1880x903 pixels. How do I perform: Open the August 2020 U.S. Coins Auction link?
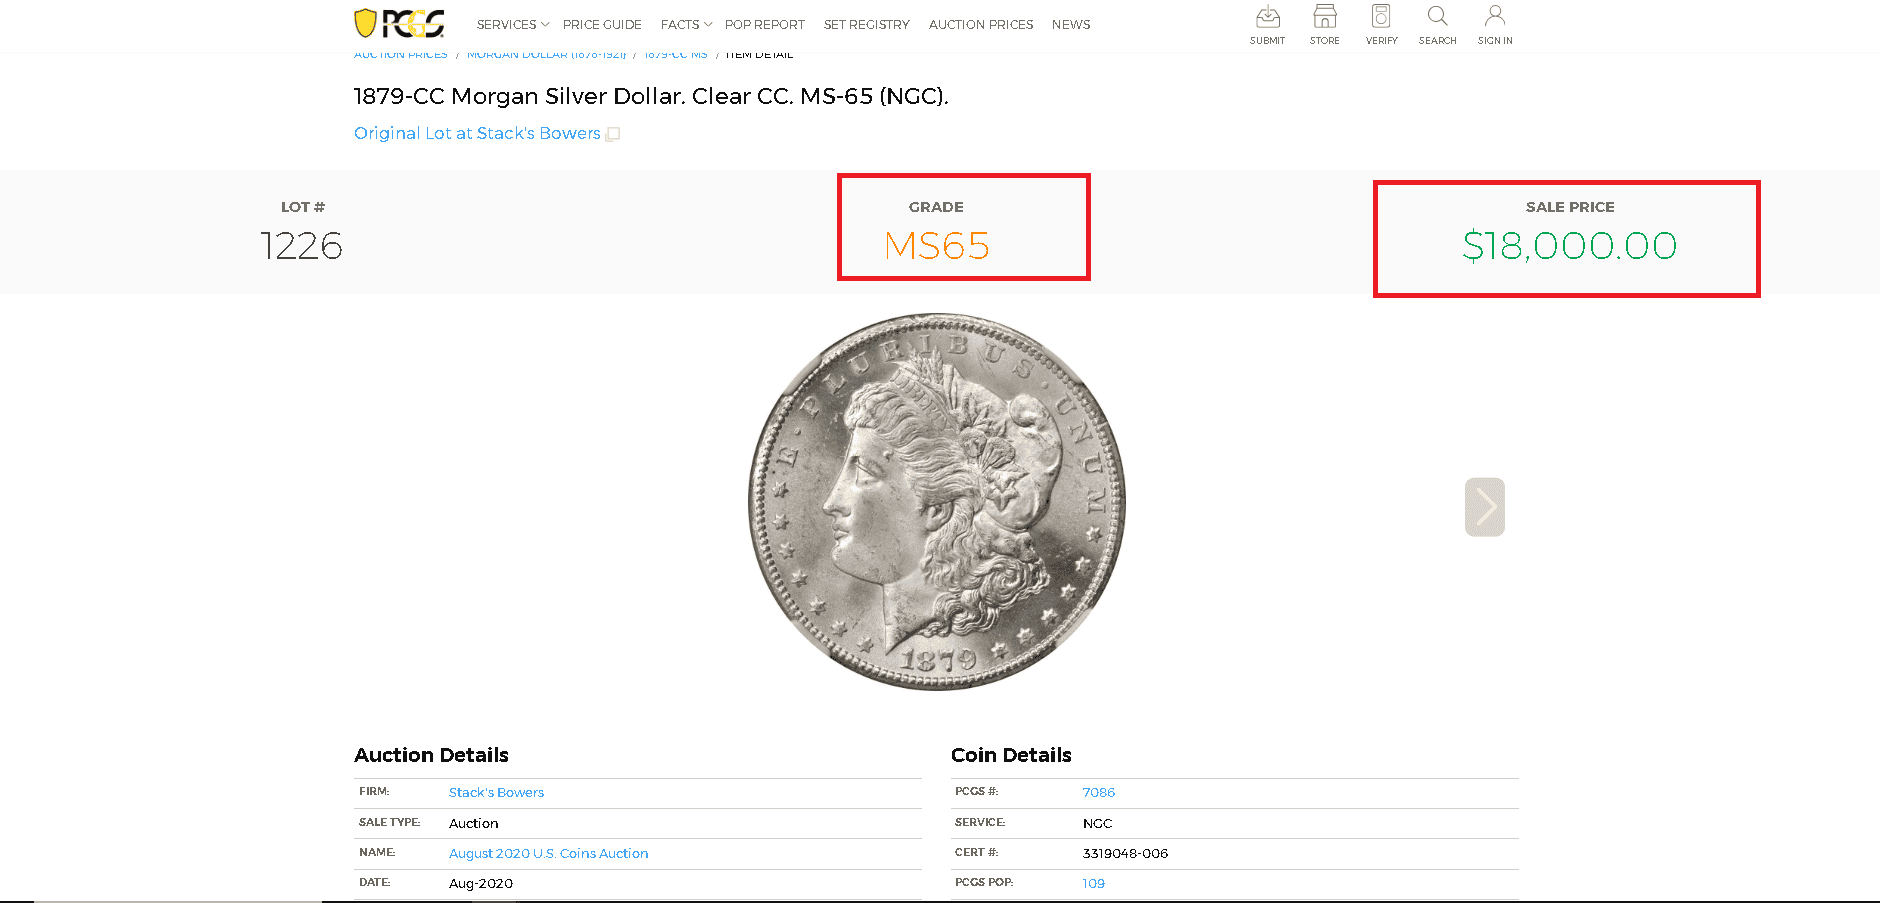tap(548, 853)
